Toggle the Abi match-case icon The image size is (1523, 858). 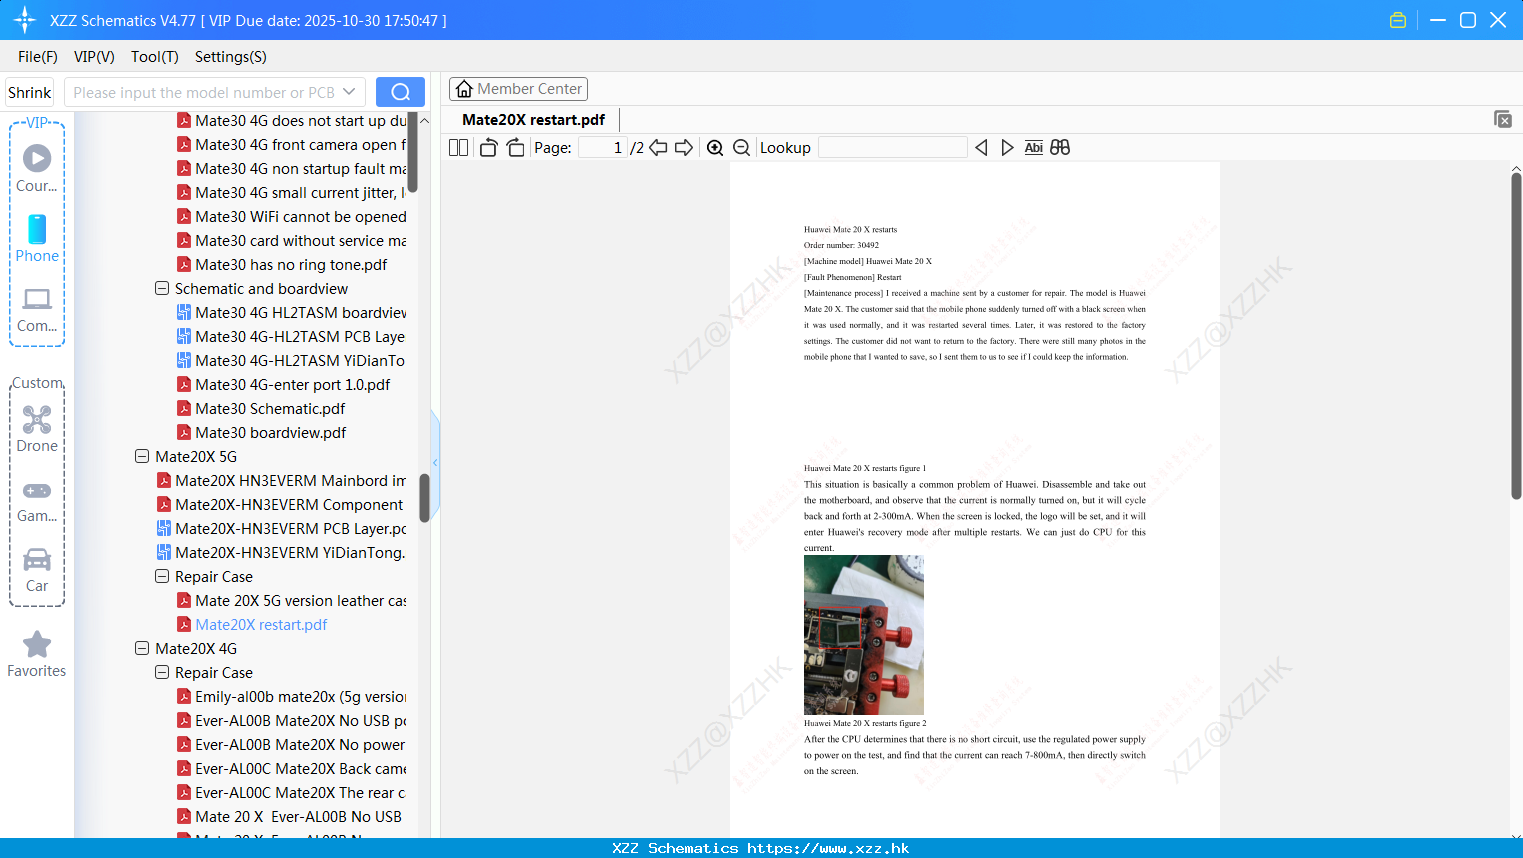coord(1033,148)
